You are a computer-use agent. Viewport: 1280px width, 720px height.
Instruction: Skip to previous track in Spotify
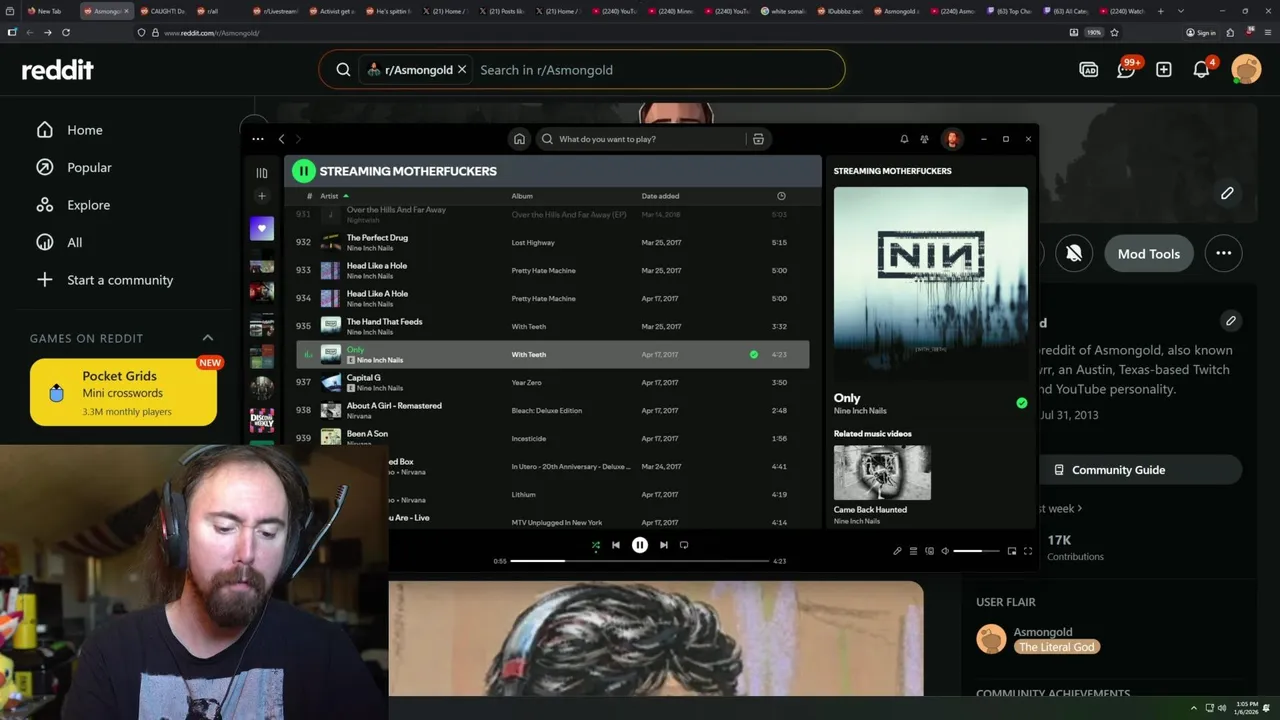pos(616,545)
